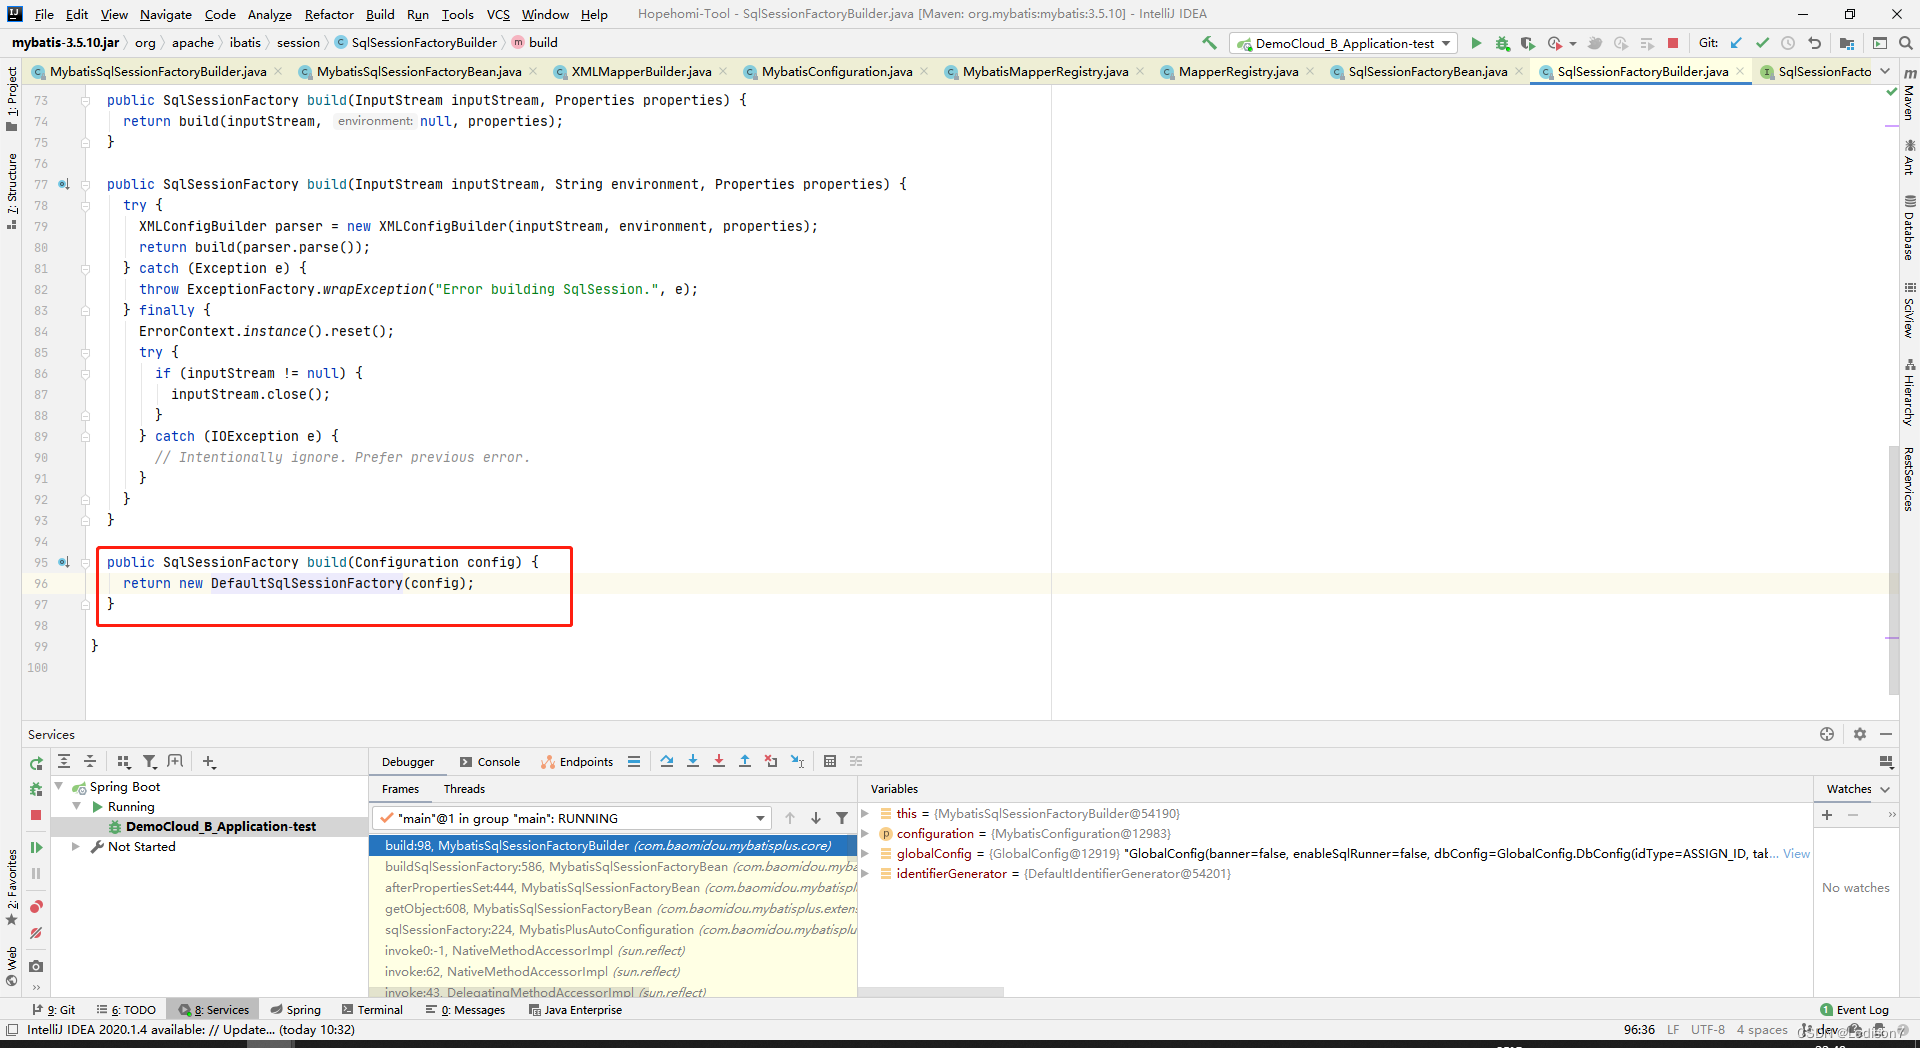Open run configuration dropdown DemoCloud_B_Application-test
This screenshot has width=1920, height=1048.
tap(1343, 43)
